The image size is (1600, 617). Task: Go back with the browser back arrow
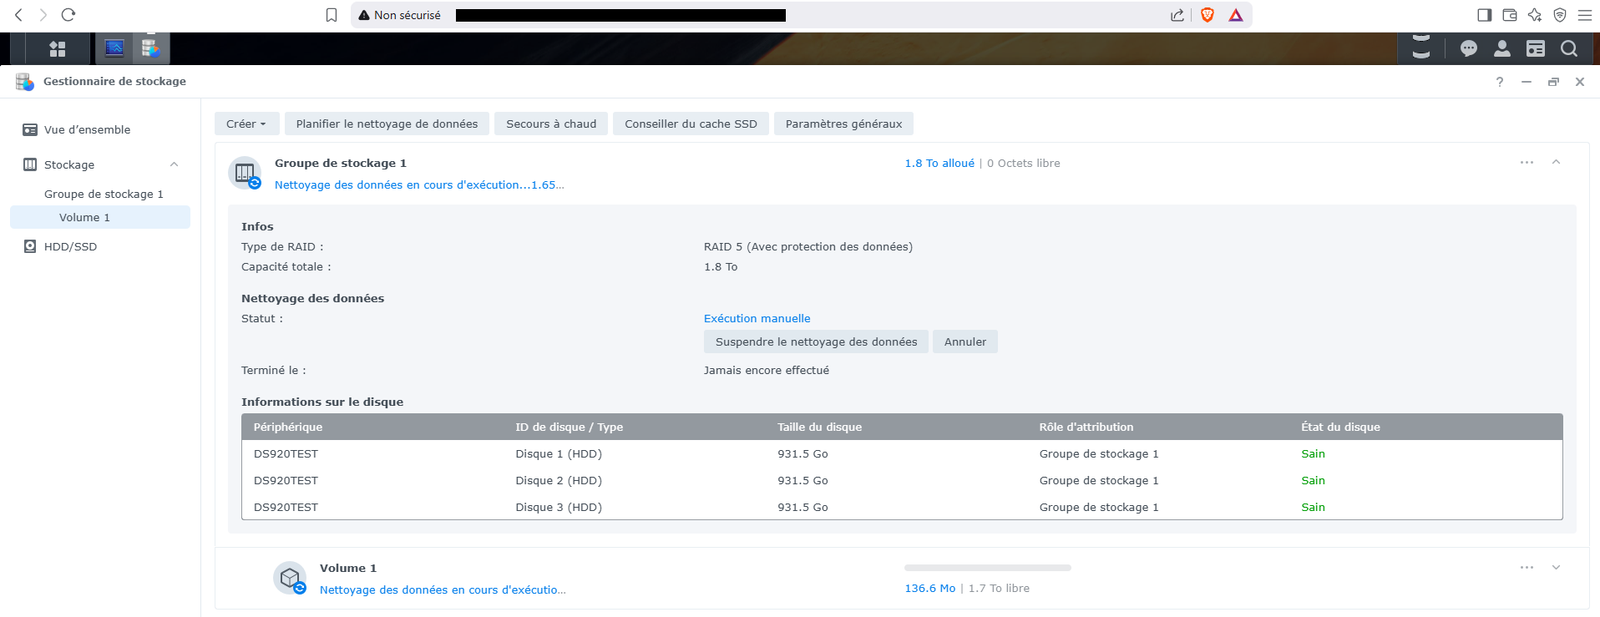[18, 15]
